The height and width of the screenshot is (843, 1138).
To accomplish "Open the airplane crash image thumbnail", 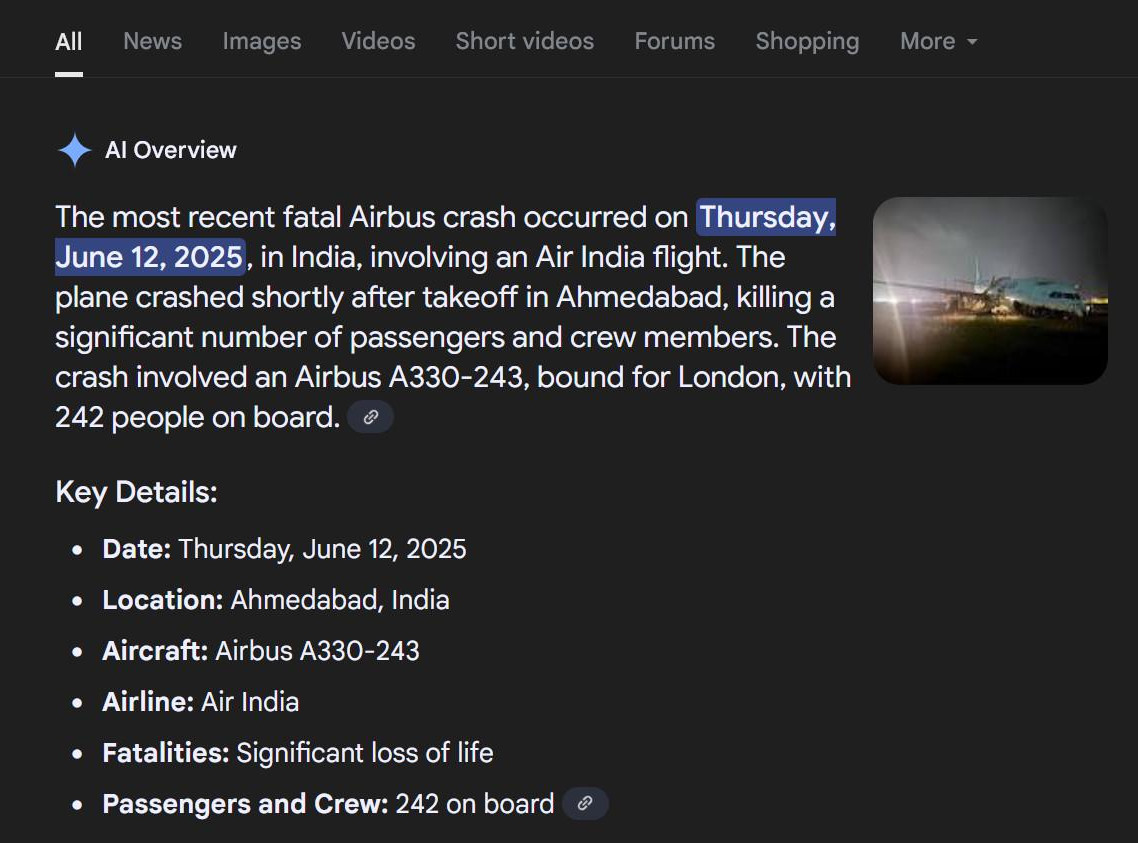I will [990, 291].
